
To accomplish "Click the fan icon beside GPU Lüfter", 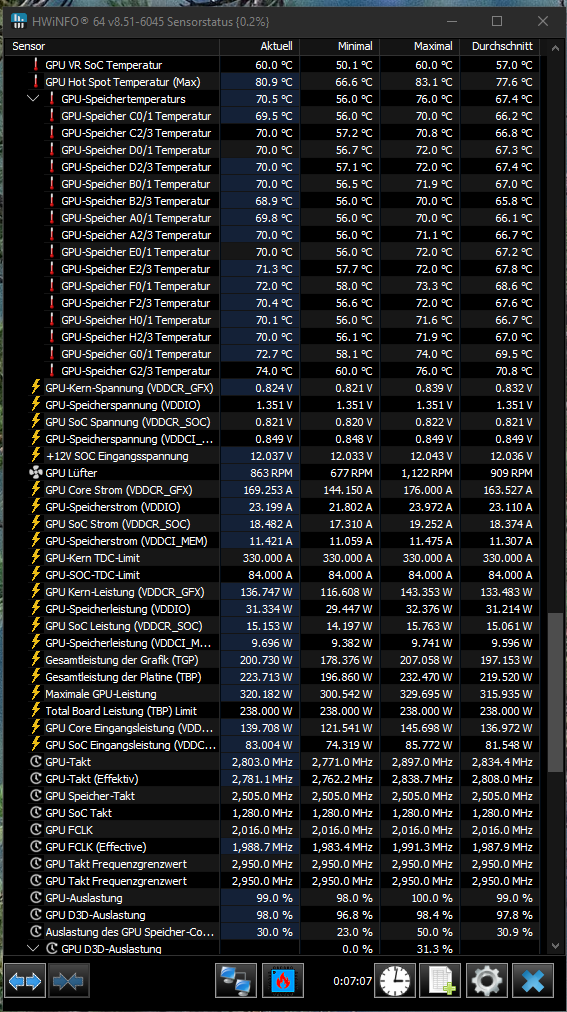I will click(36, 473).
